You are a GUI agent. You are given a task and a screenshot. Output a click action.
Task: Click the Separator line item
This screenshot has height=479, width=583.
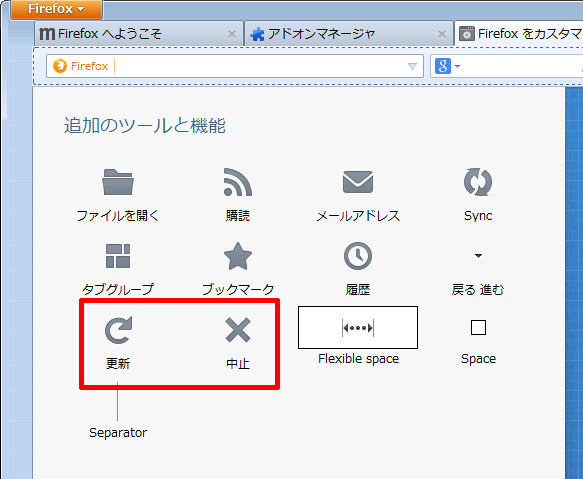point(117,402)
